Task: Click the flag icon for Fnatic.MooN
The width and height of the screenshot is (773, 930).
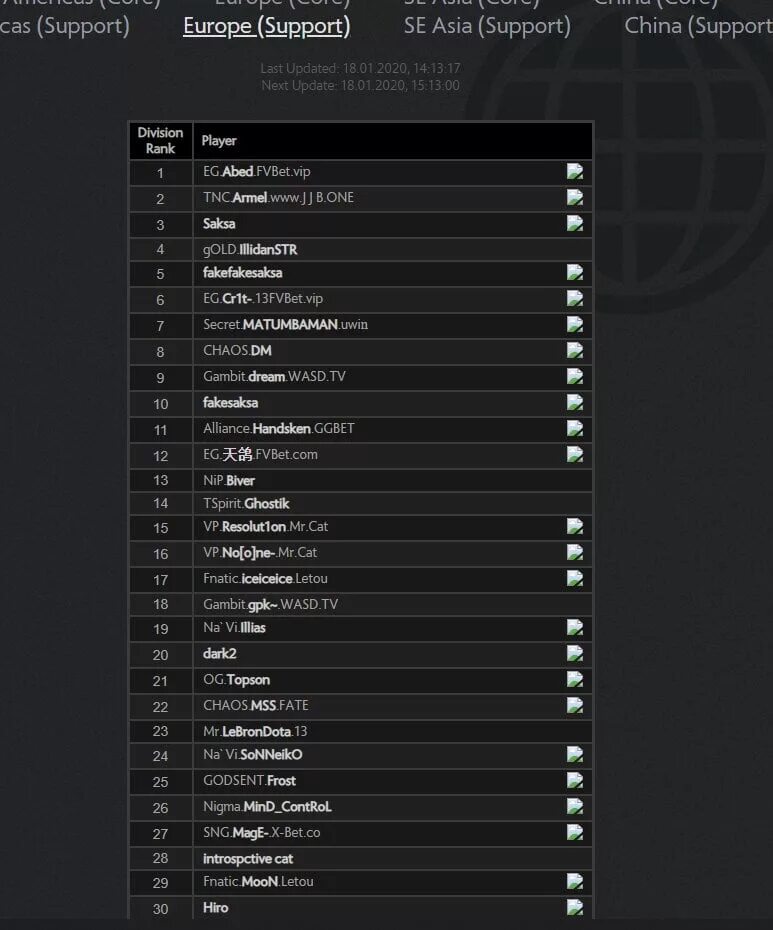Action: (575, 881)
